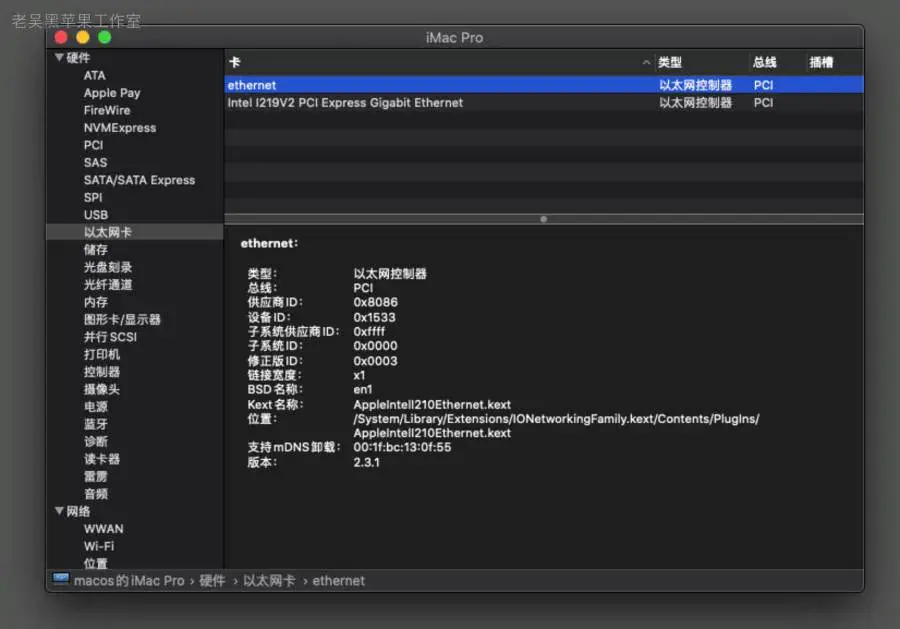Screen dimensions: 900x629
Task: Click the Kext name AppleIntelI210Ethernet.kext value
Action: [432, 405]
